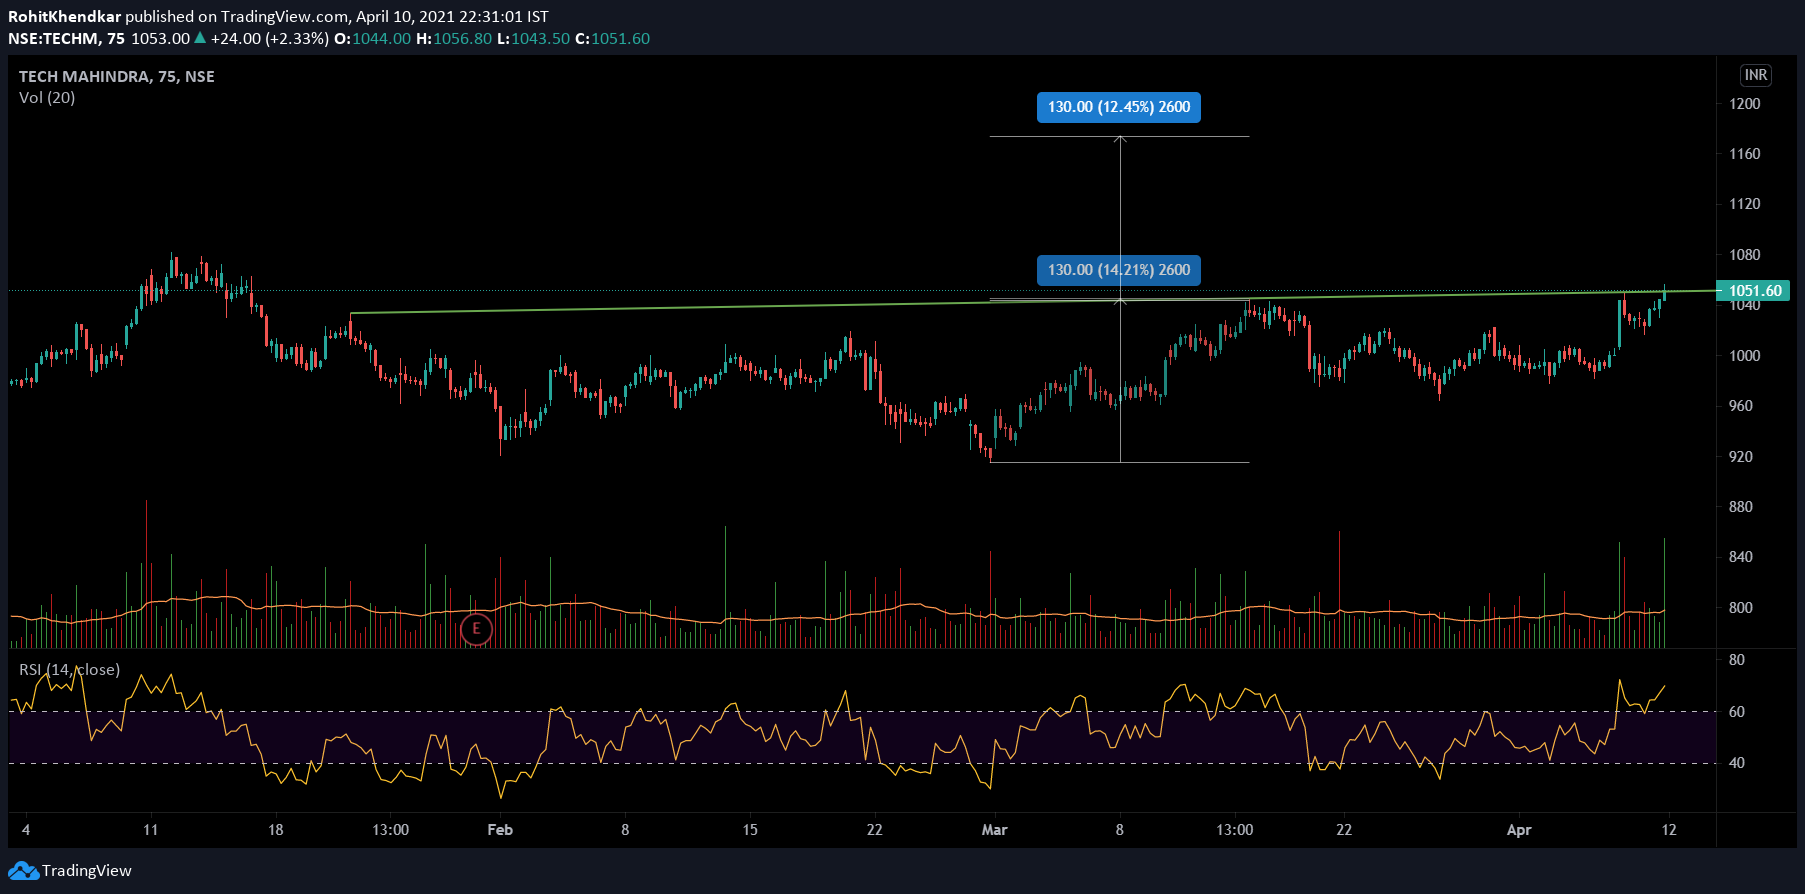Click the open value O:1044.00
This screenshot has height=894, width=1805.
pos(372,39)
